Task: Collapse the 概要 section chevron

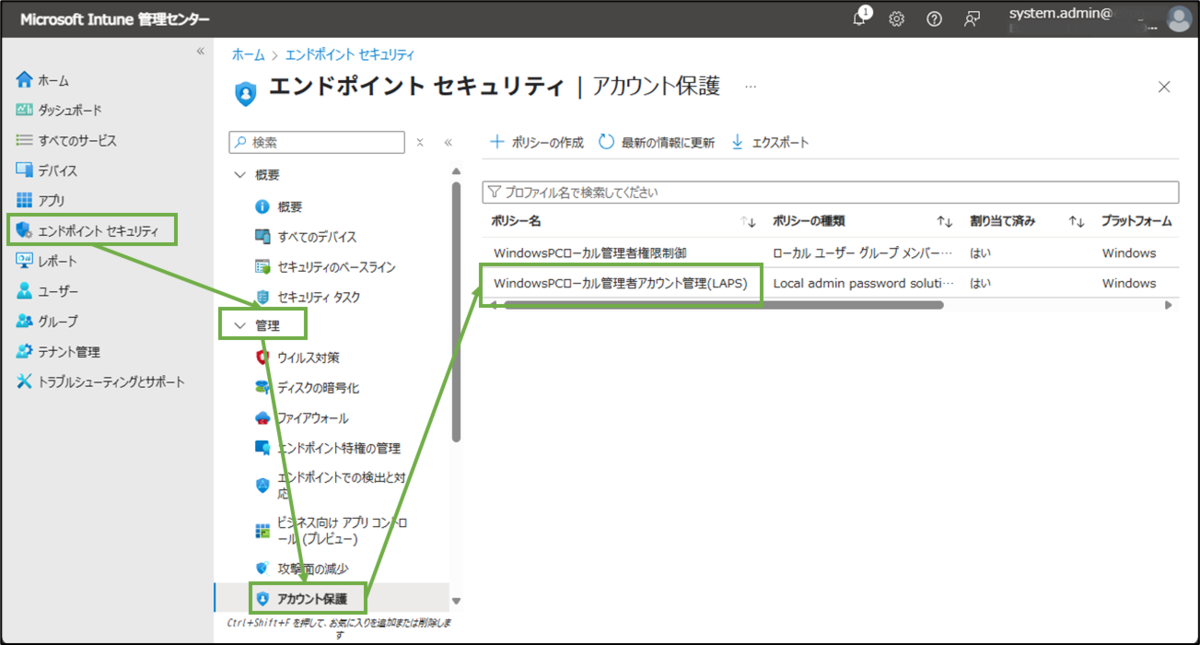Action: (239, 175)
